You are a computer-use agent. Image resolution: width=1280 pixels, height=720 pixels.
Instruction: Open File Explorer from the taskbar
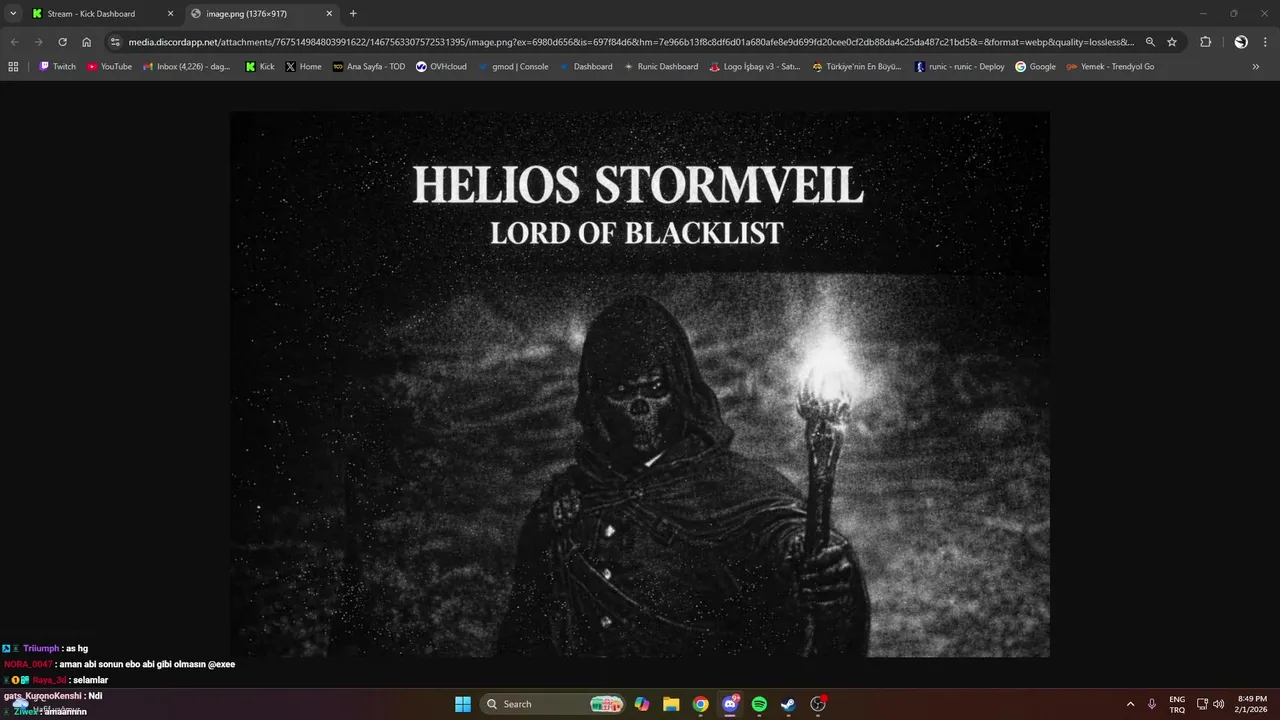tap(671, 704)
